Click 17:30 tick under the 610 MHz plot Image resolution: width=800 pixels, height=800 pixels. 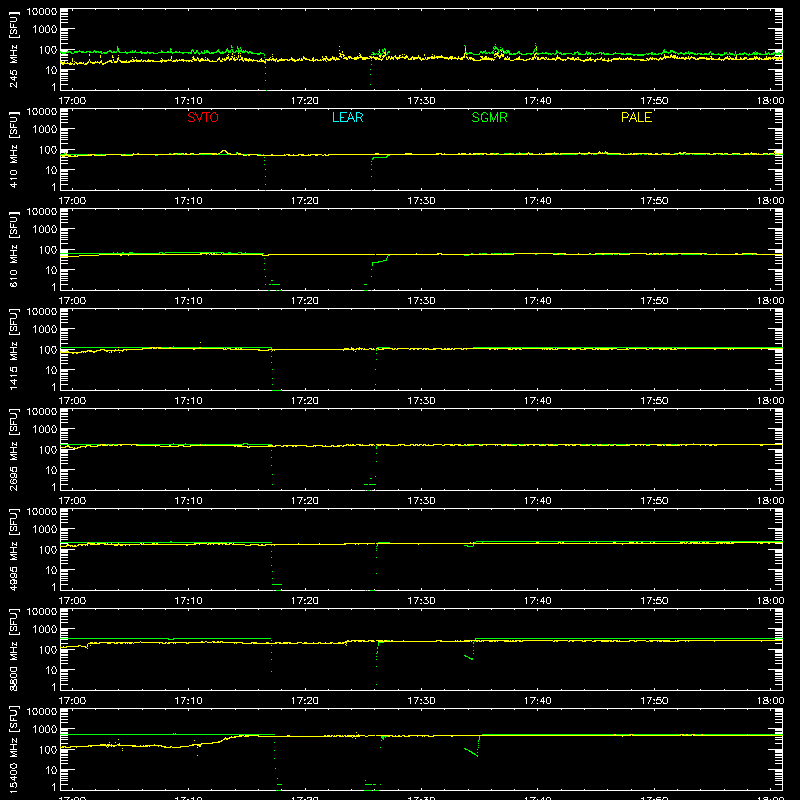pos(421,301)
